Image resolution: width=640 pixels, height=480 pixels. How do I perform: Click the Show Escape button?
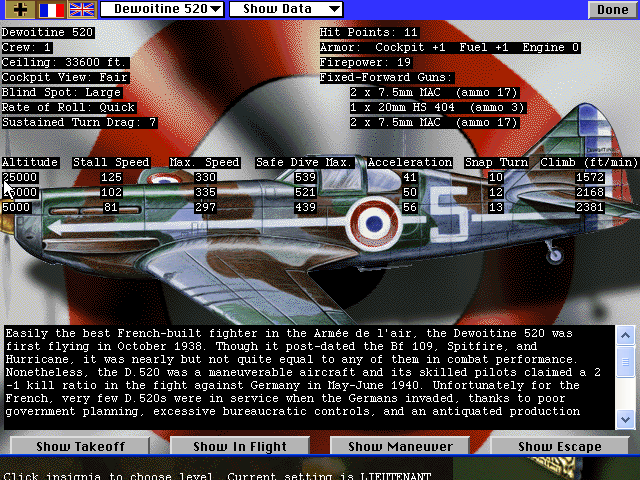[x=560, y=446]
